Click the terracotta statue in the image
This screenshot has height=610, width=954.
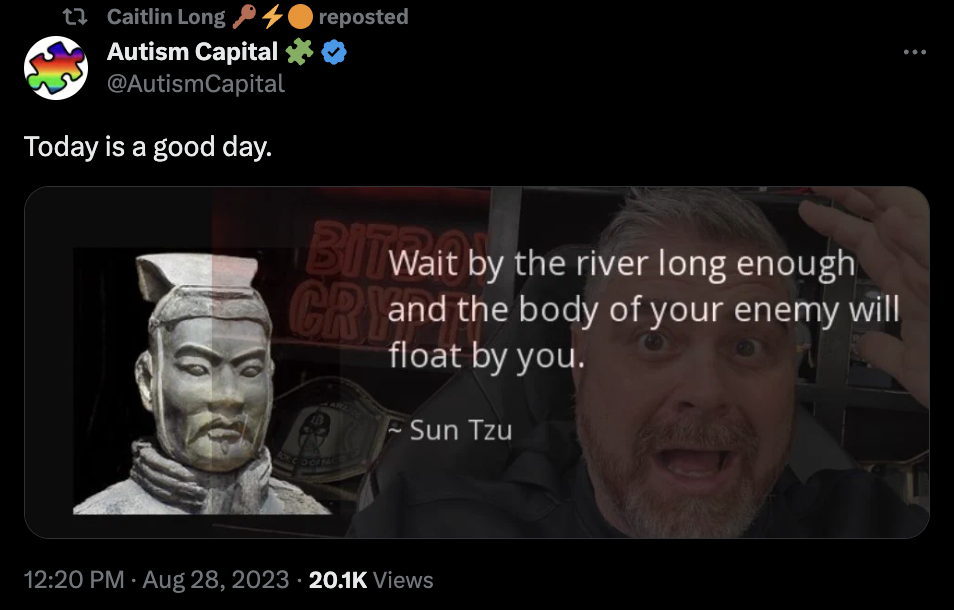click(203, 384)
